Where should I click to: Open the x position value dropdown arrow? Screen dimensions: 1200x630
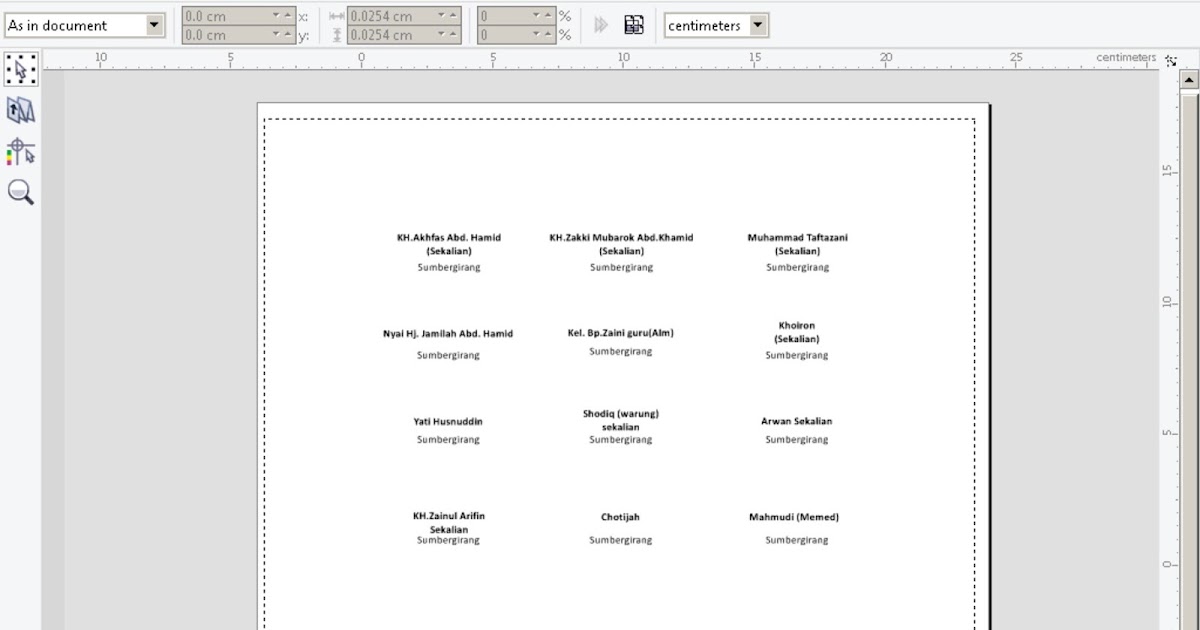coord(277,17)
